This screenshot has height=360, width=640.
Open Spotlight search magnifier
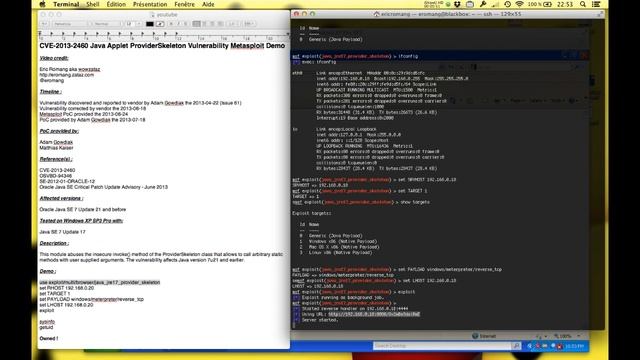coord(583,4)
